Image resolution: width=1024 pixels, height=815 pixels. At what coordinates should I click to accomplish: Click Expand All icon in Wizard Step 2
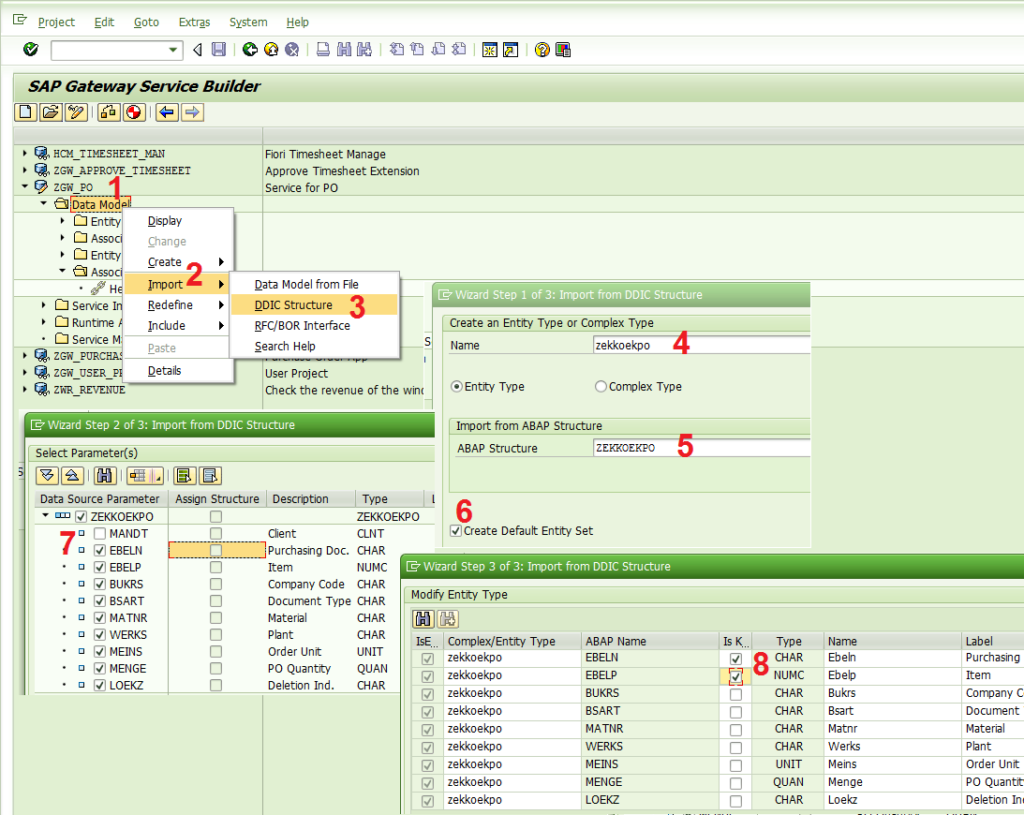tap(47, 475)
